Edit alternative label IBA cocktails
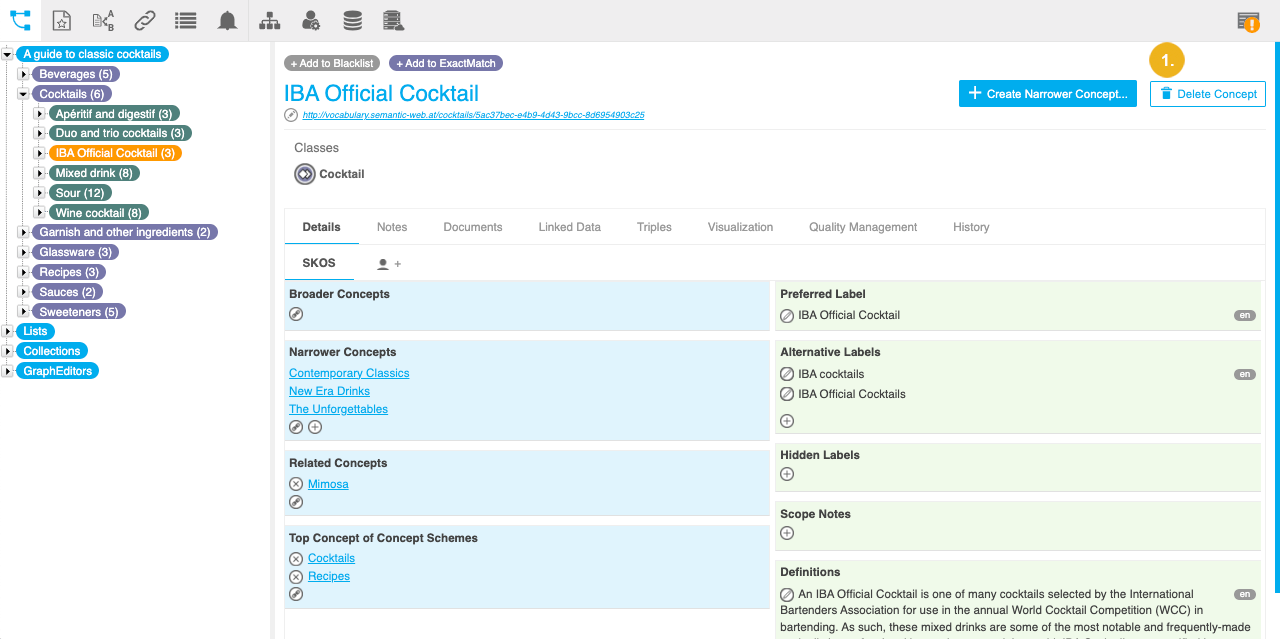Viewport: 1280px width, 639px height. (787, 374)
